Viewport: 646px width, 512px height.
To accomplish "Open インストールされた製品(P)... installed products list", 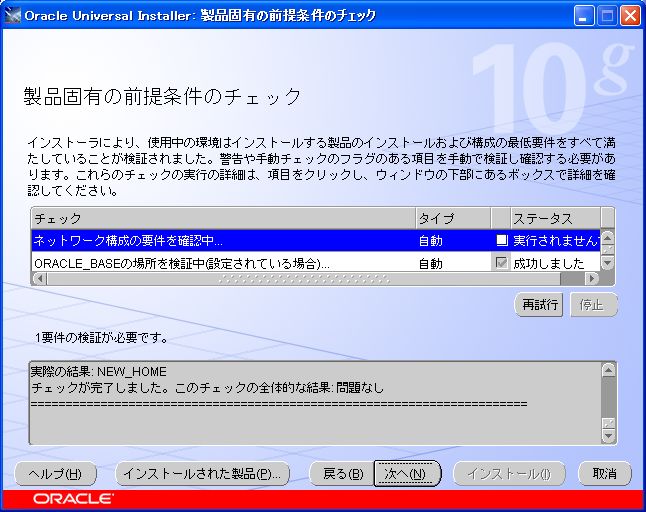I will (x=202, y=474).
